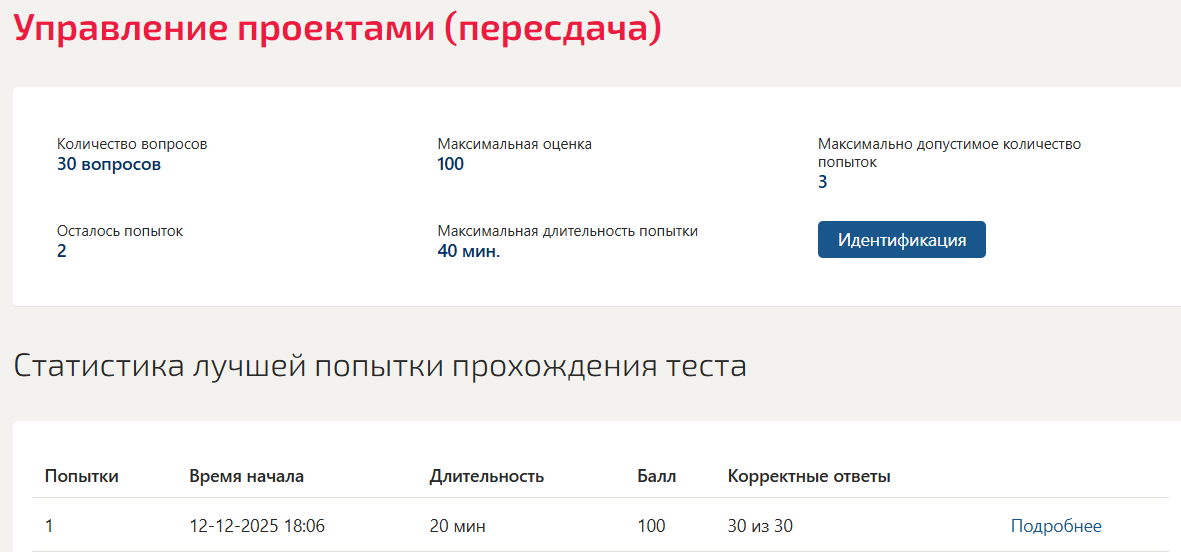The height and width of the screenshot is (552, 1181).
Task: Click the Попытки column header
Action: coord(81,476)
